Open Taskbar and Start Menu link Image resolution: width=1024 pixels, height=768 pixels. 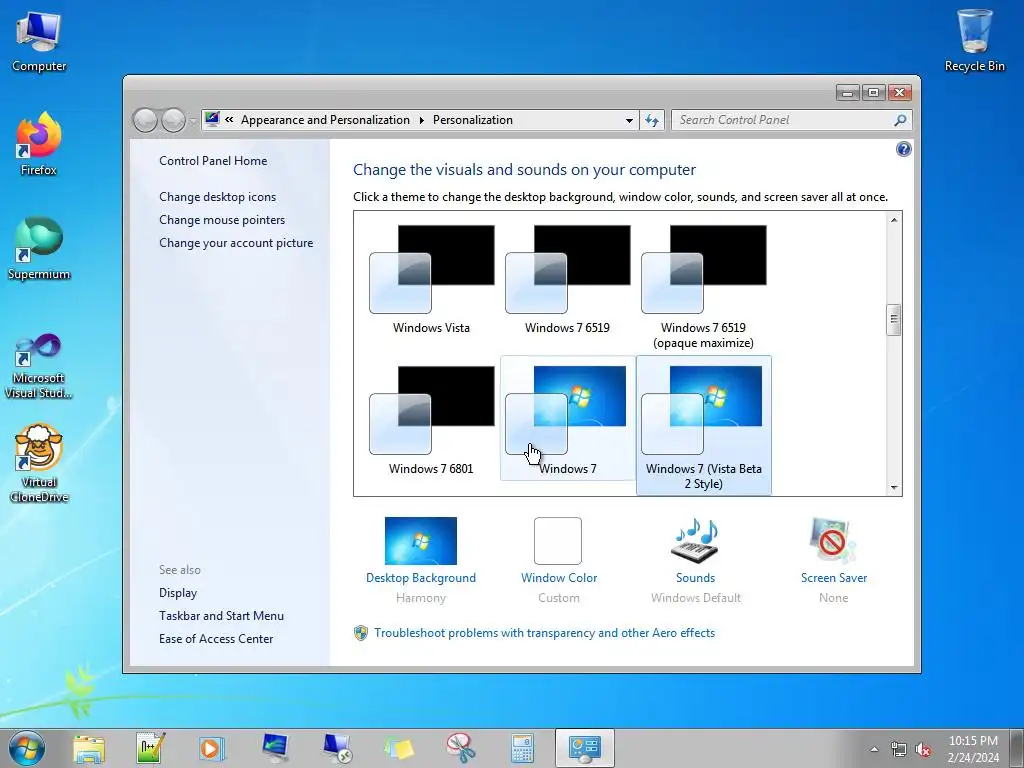[x=221, y=616]
